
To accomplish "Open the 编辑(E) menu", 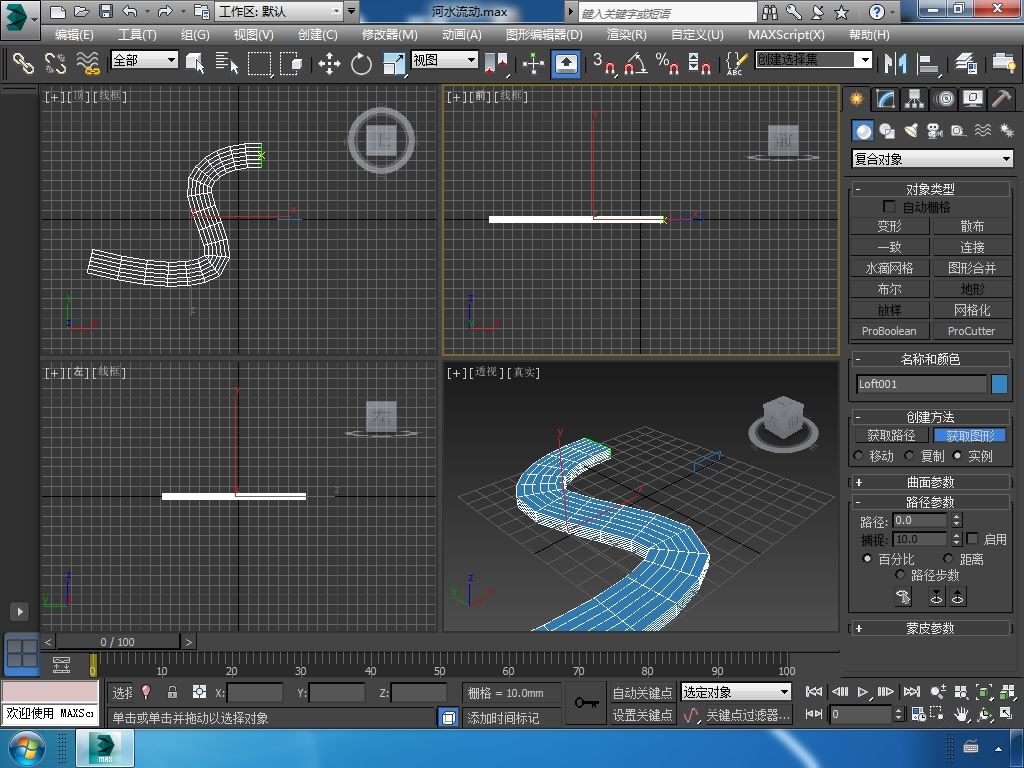I will tap(74, 35).
